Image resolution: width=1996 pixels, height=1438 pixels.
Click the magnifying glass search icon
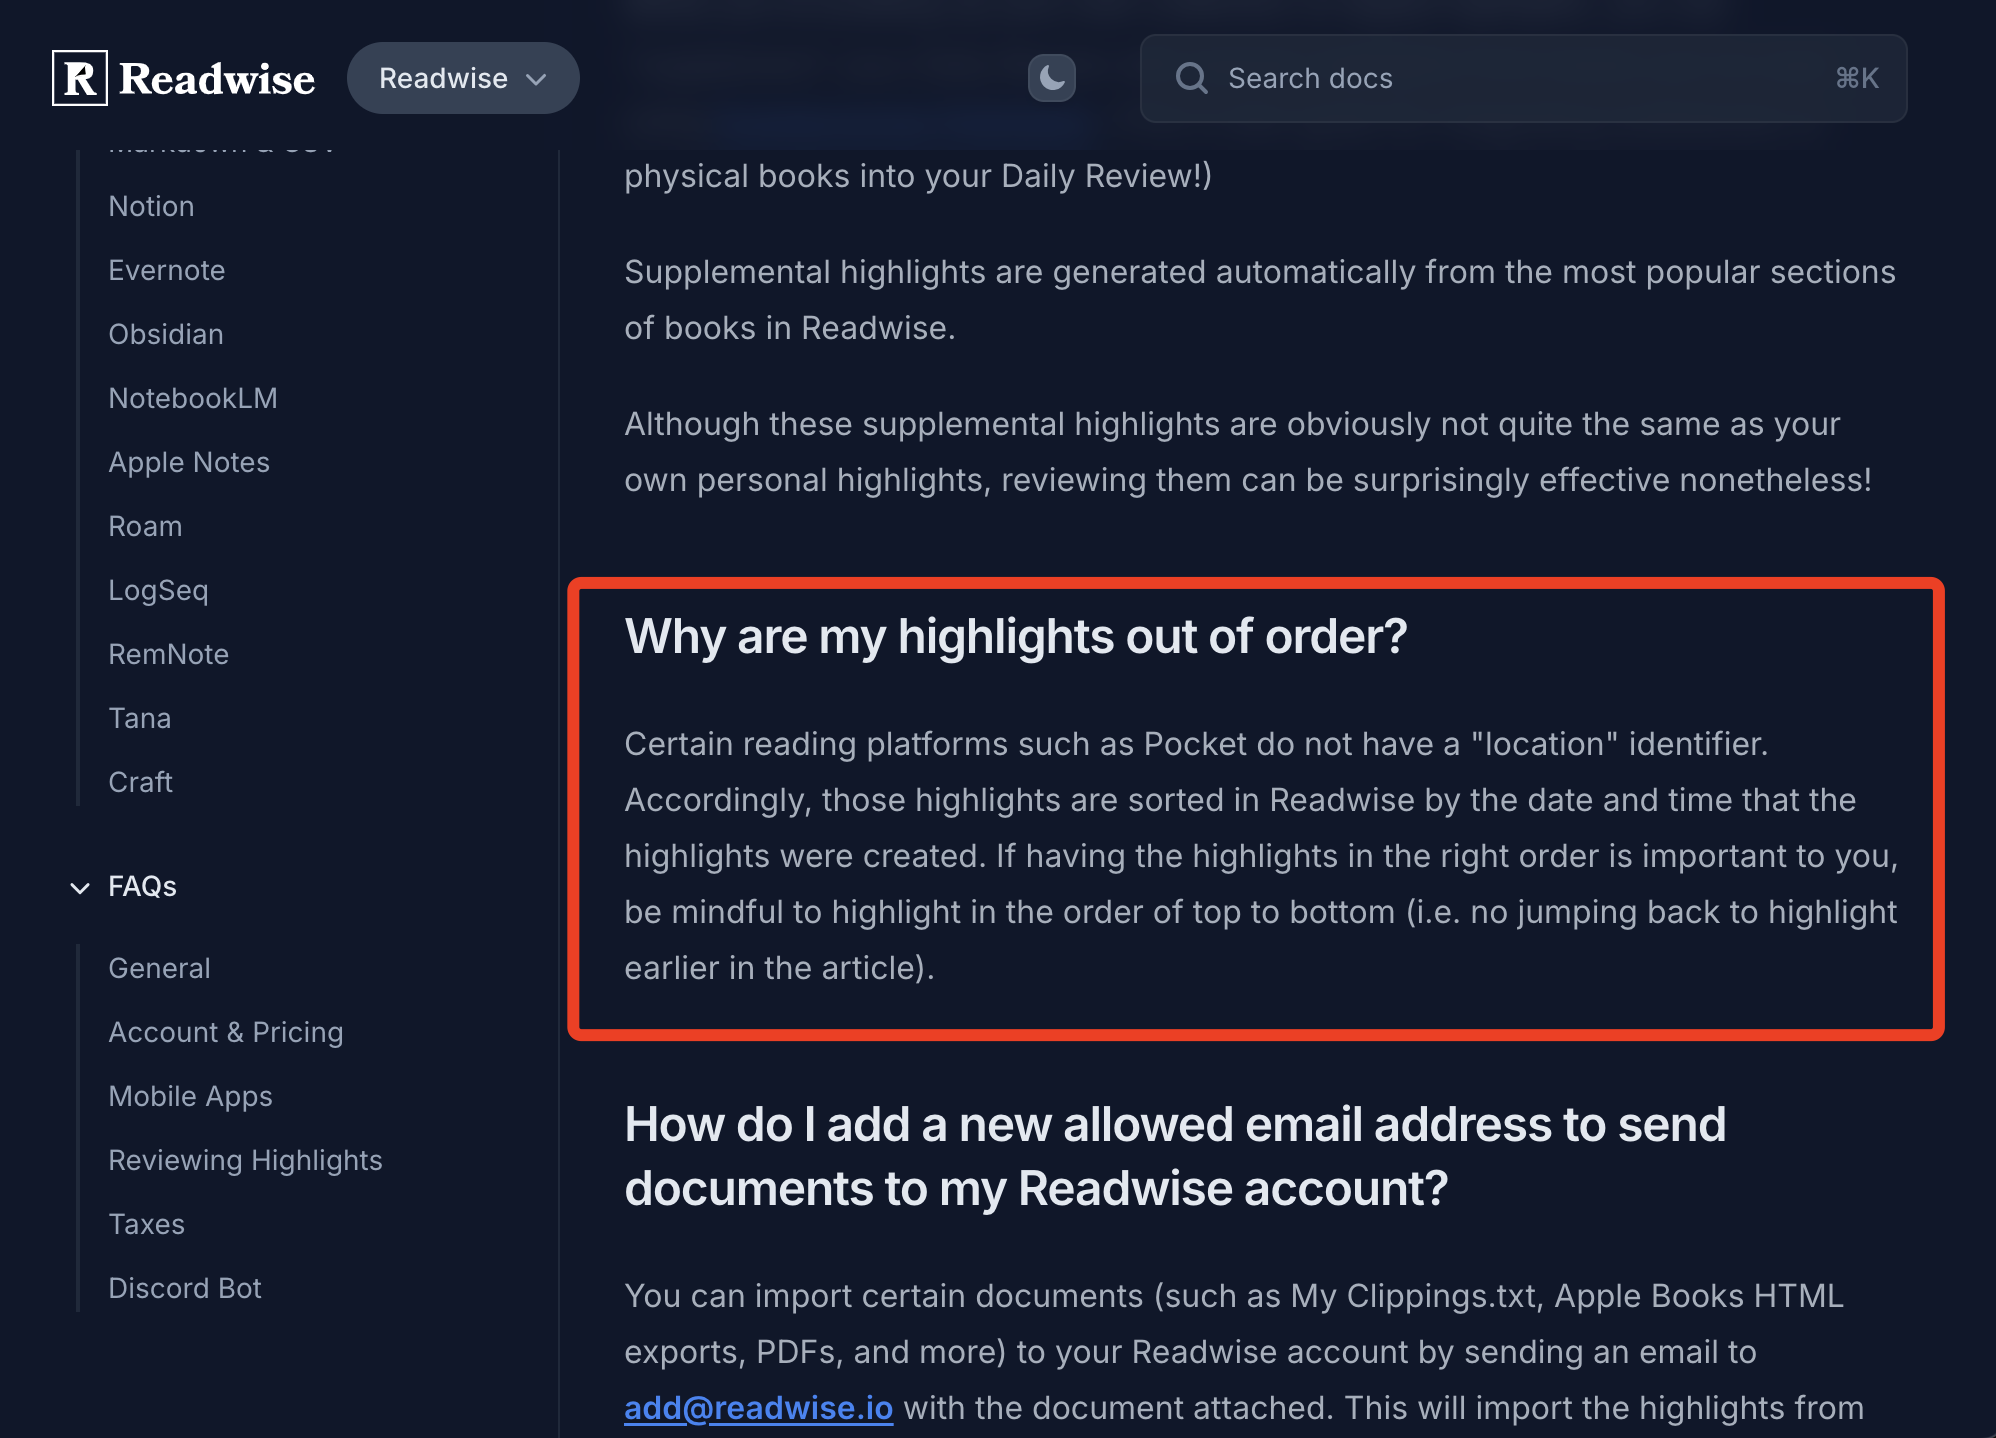pyautogui.click(x=1191, y=78)
